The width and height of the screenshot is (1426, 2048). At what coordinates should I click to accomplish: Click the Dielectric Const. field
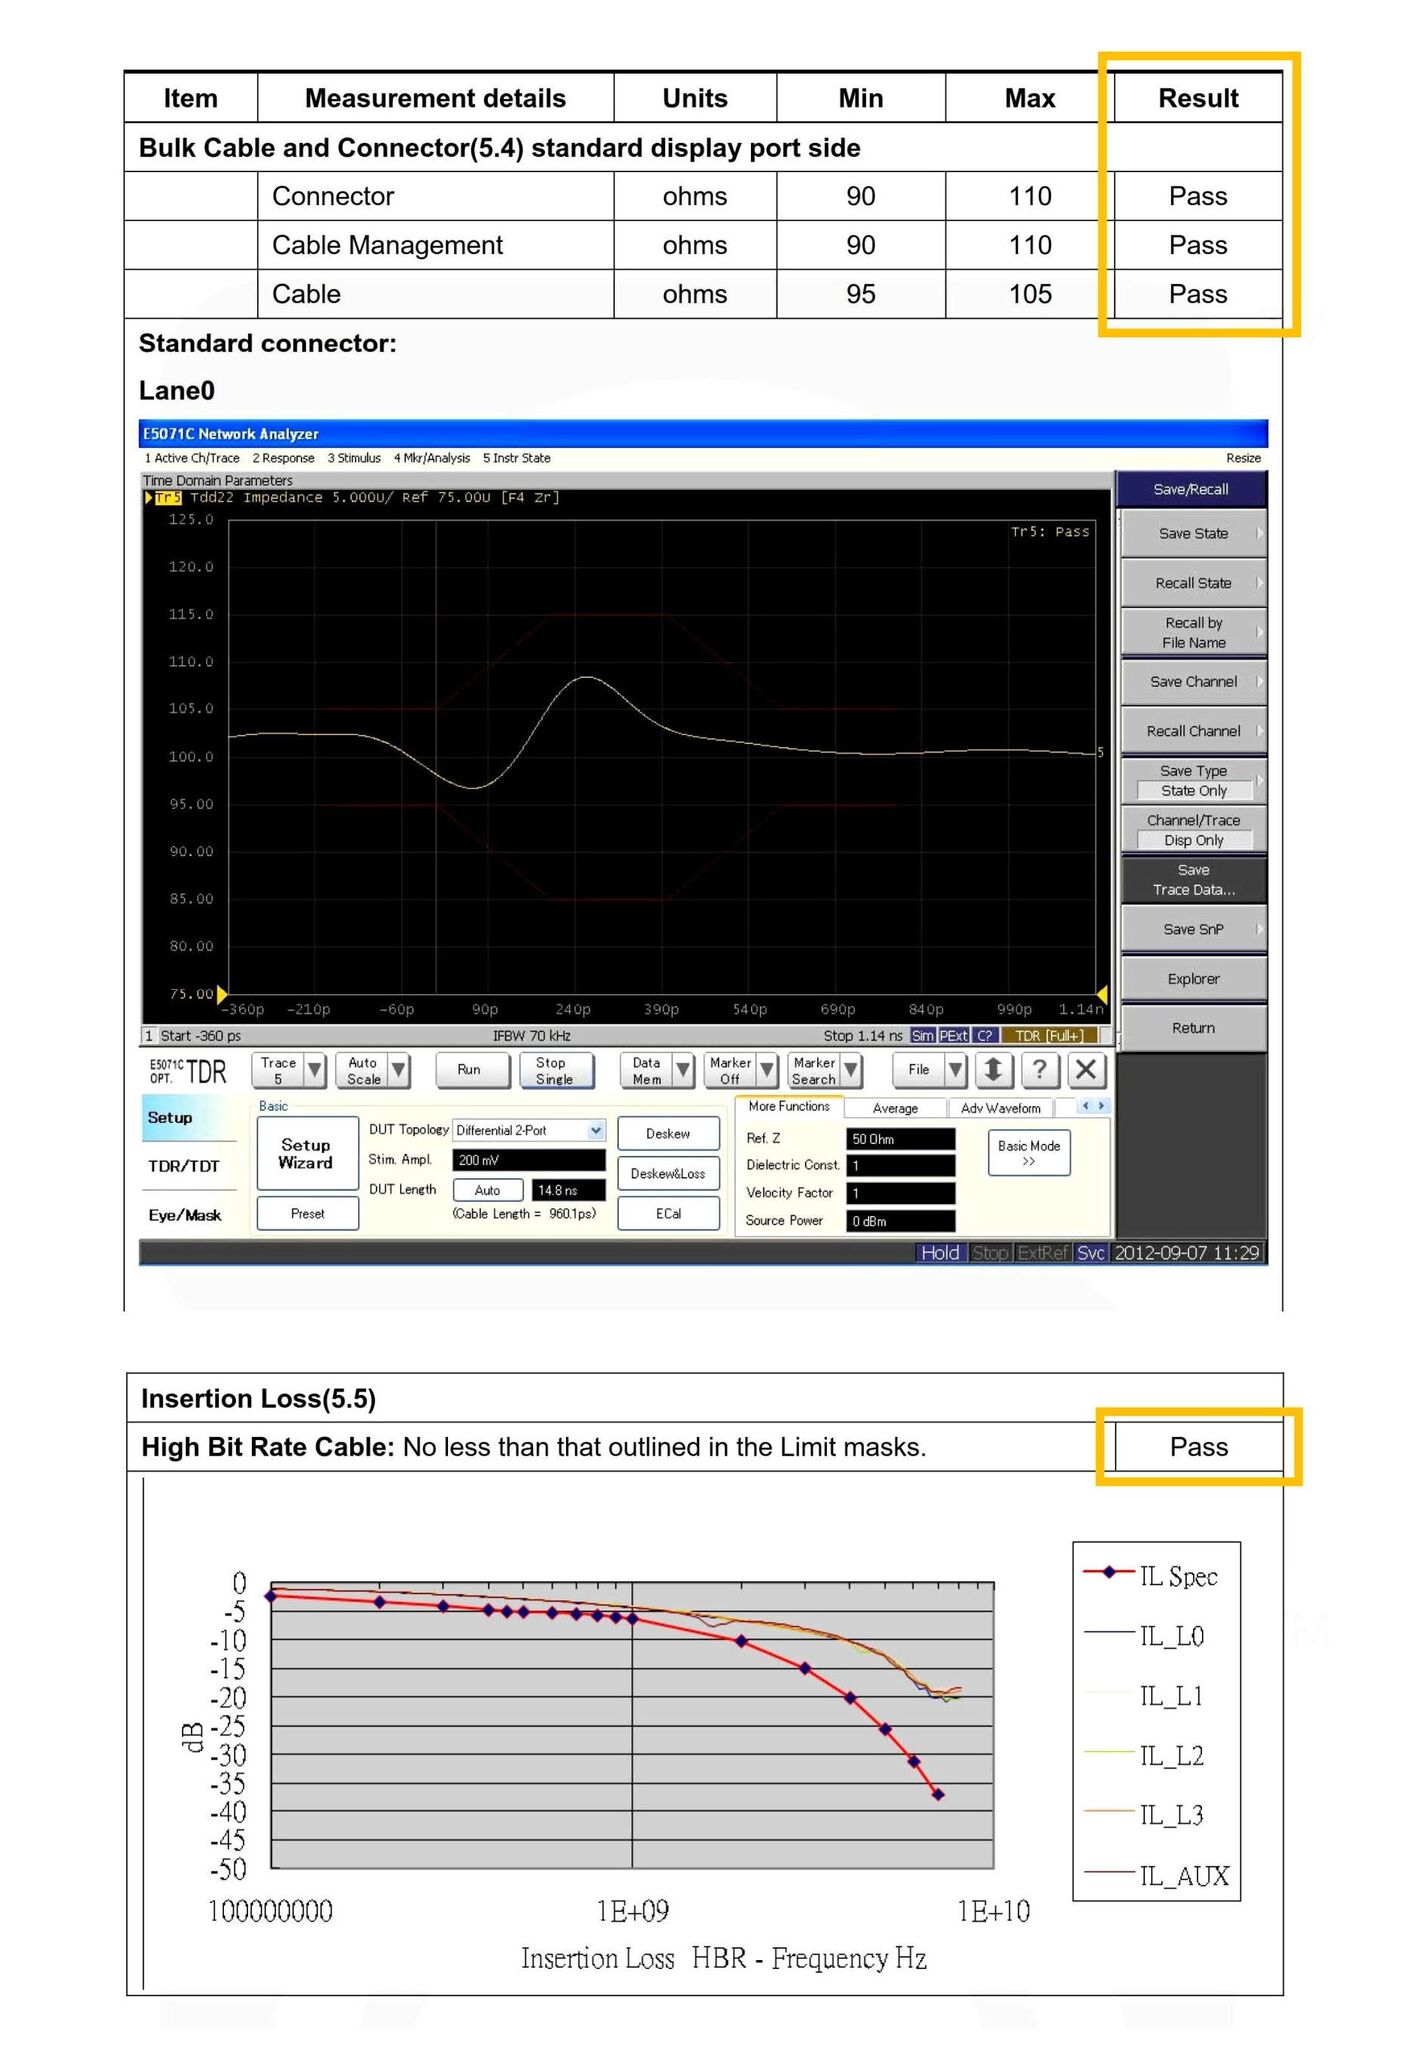pos(901,1166)
